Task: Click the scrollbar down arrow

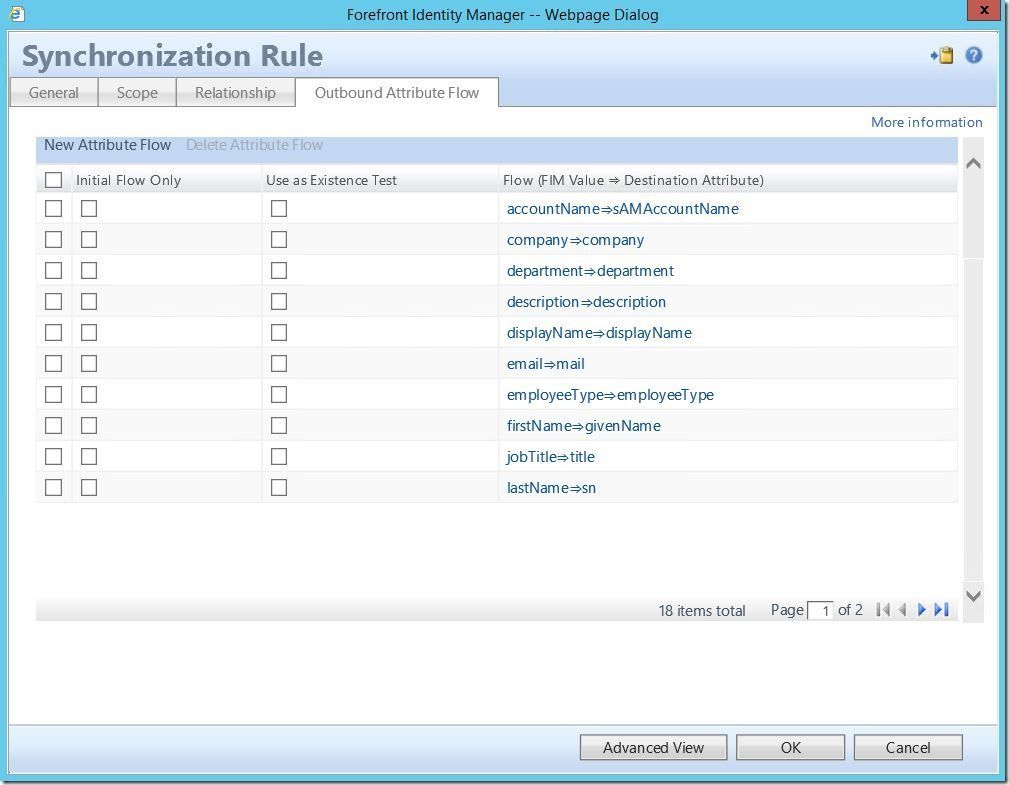Action: coord(974,596)
